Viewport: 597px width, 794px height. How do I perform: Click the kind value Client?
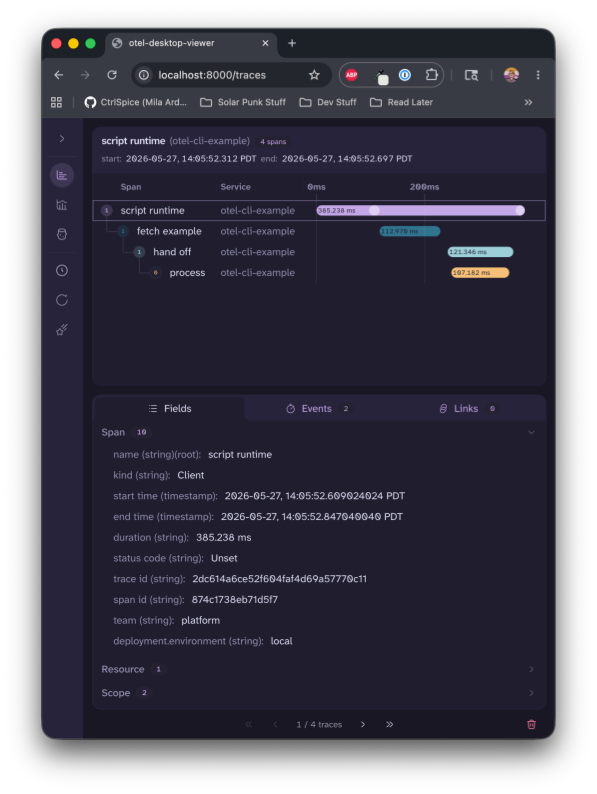click(191, 475)
